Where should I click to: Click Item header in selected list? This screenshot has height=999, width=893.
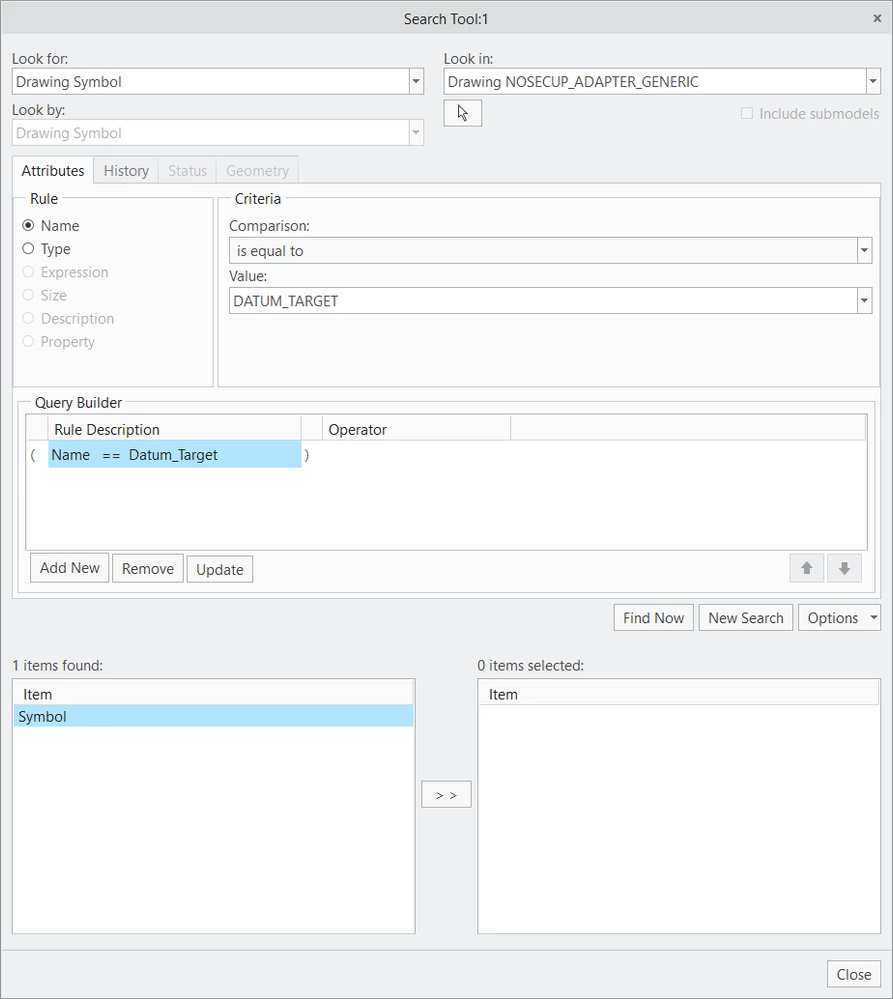point(678,694)
